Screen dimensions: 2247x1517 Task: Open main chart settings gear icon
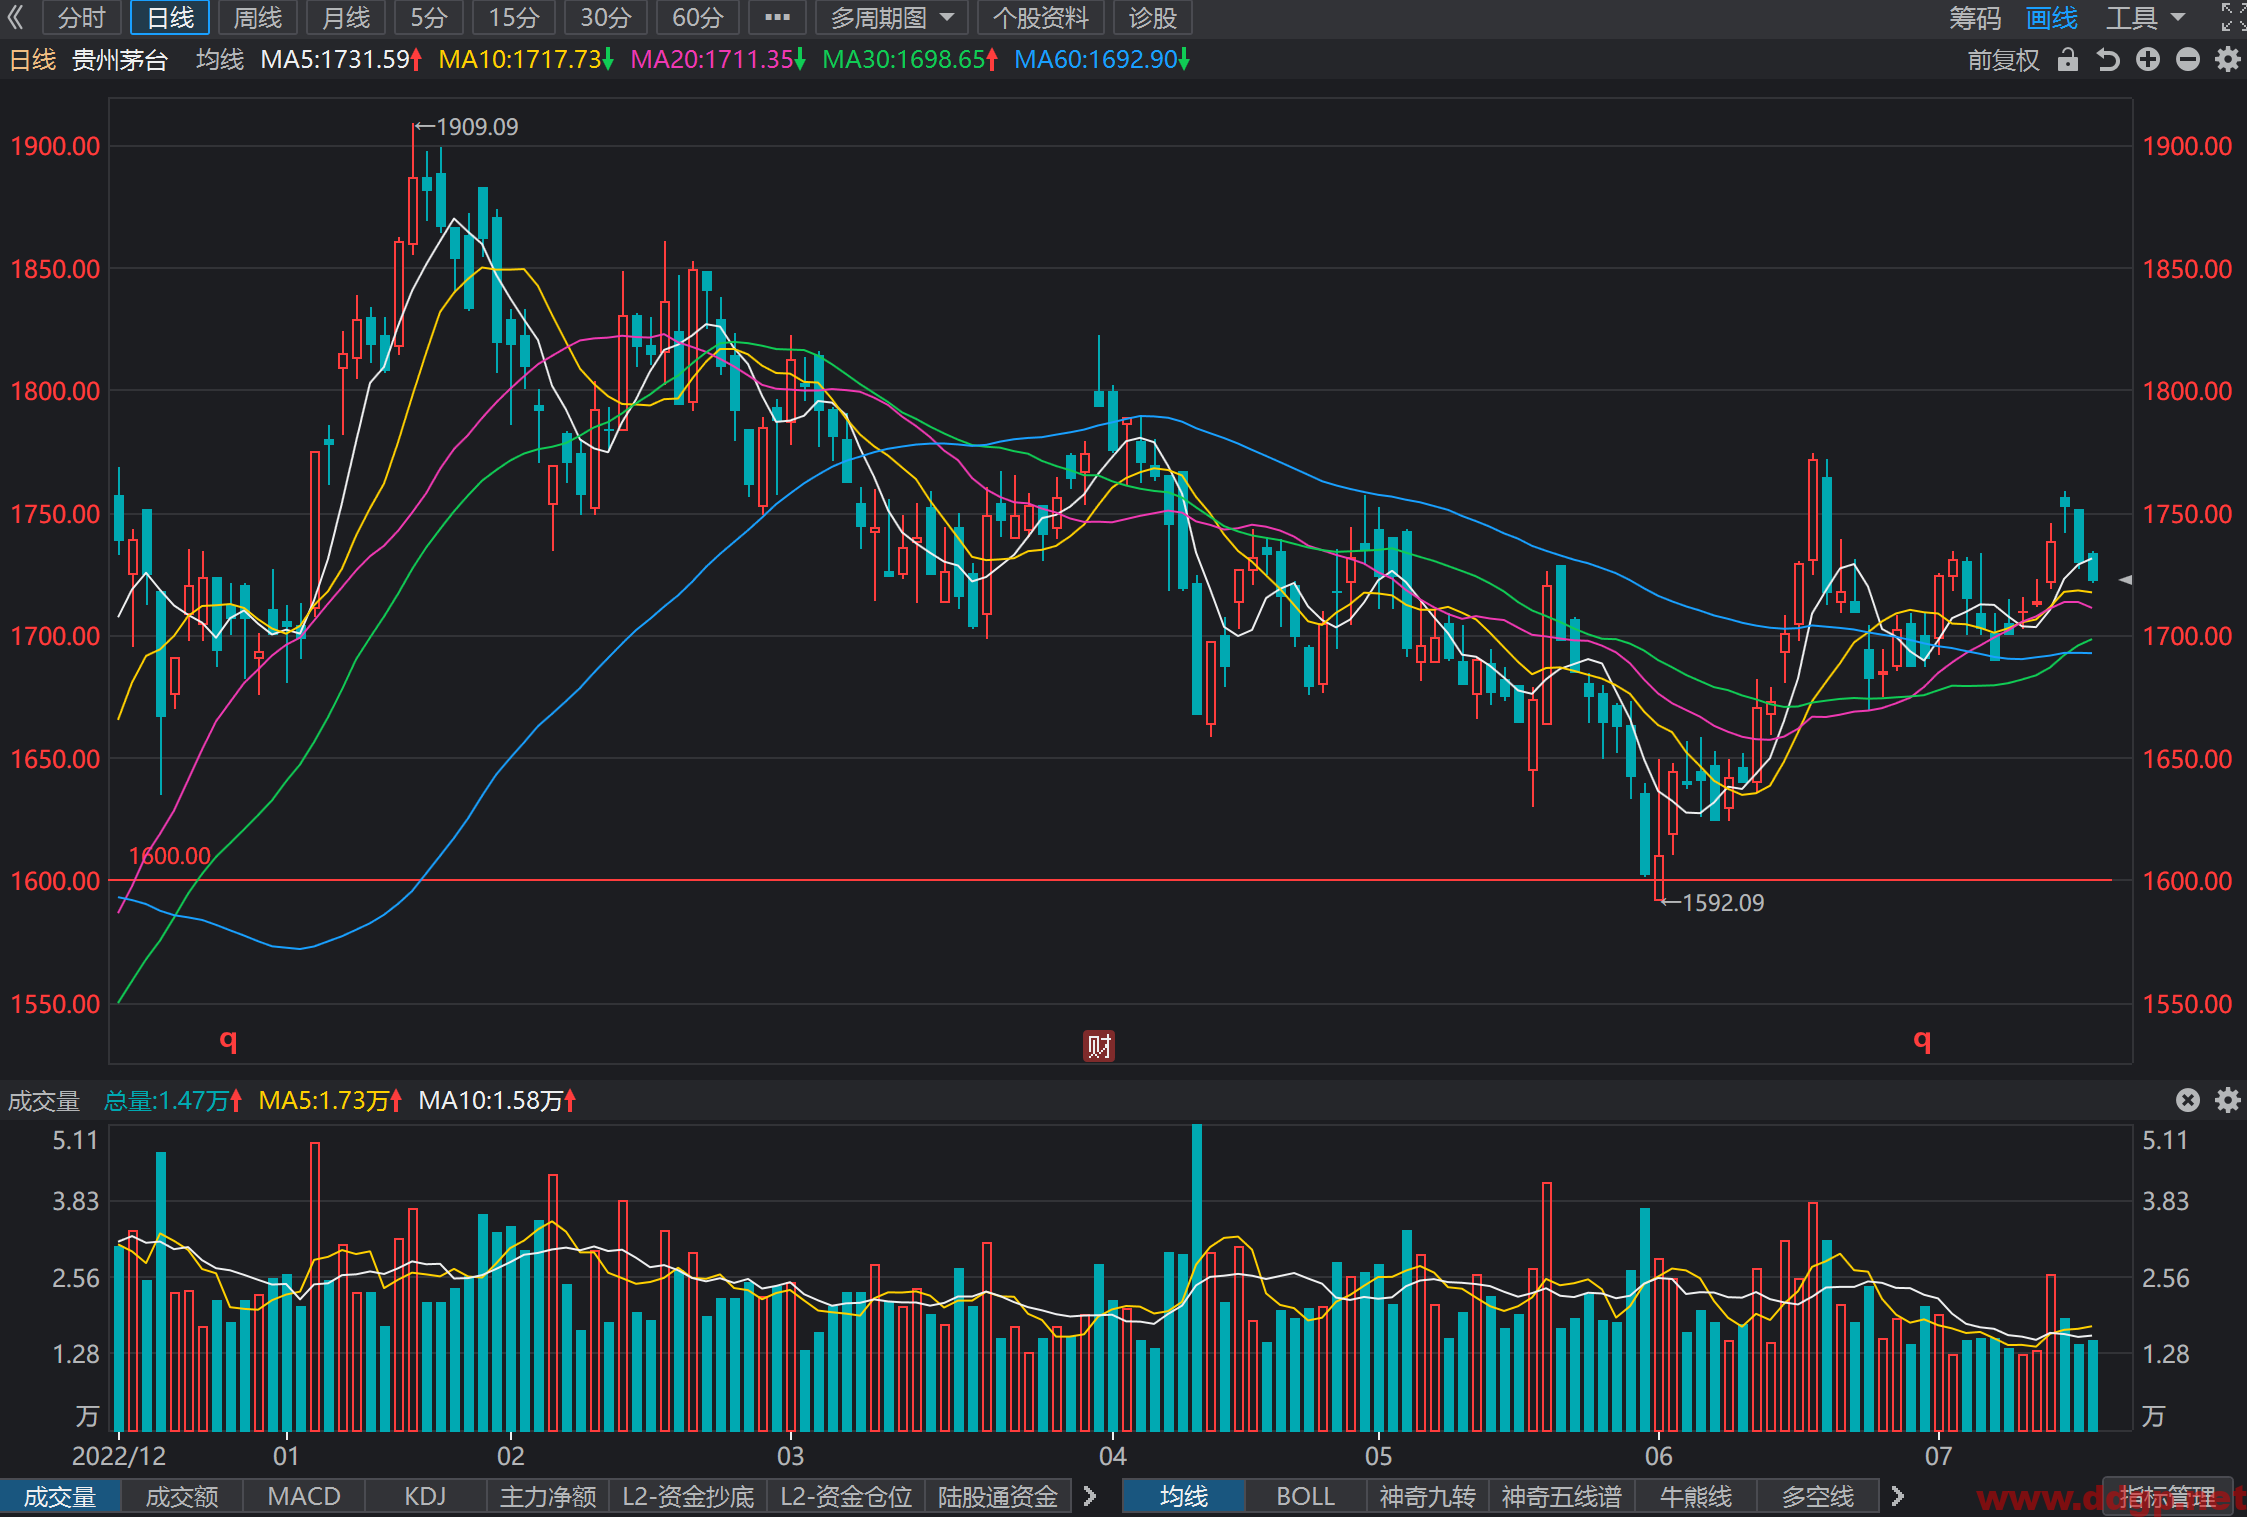point(2228,60)
